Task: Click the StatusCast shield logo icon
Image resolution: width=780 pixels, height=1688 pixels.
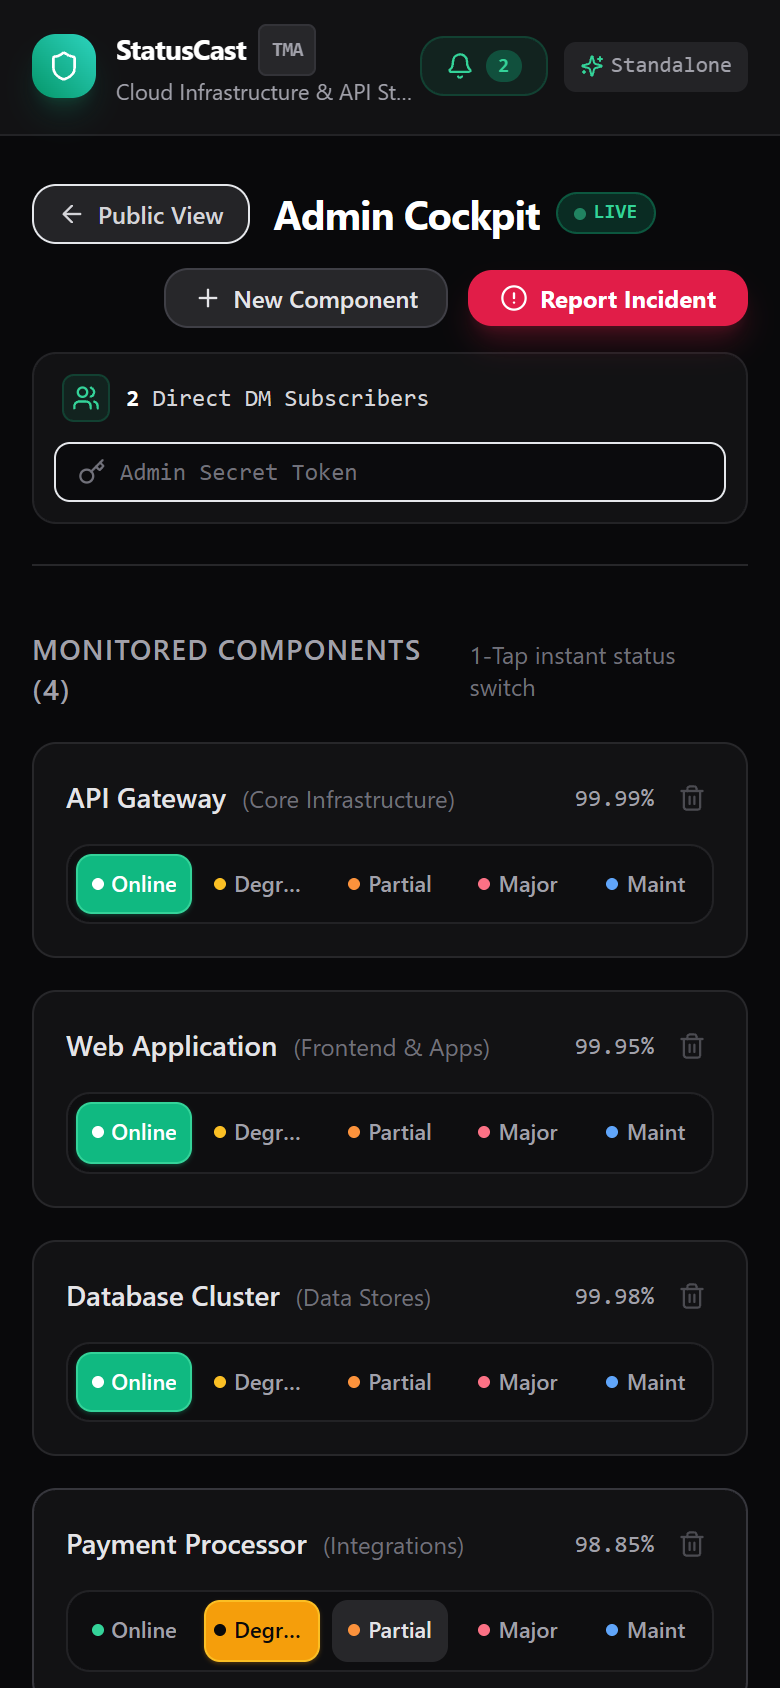Action: point(64,66)
